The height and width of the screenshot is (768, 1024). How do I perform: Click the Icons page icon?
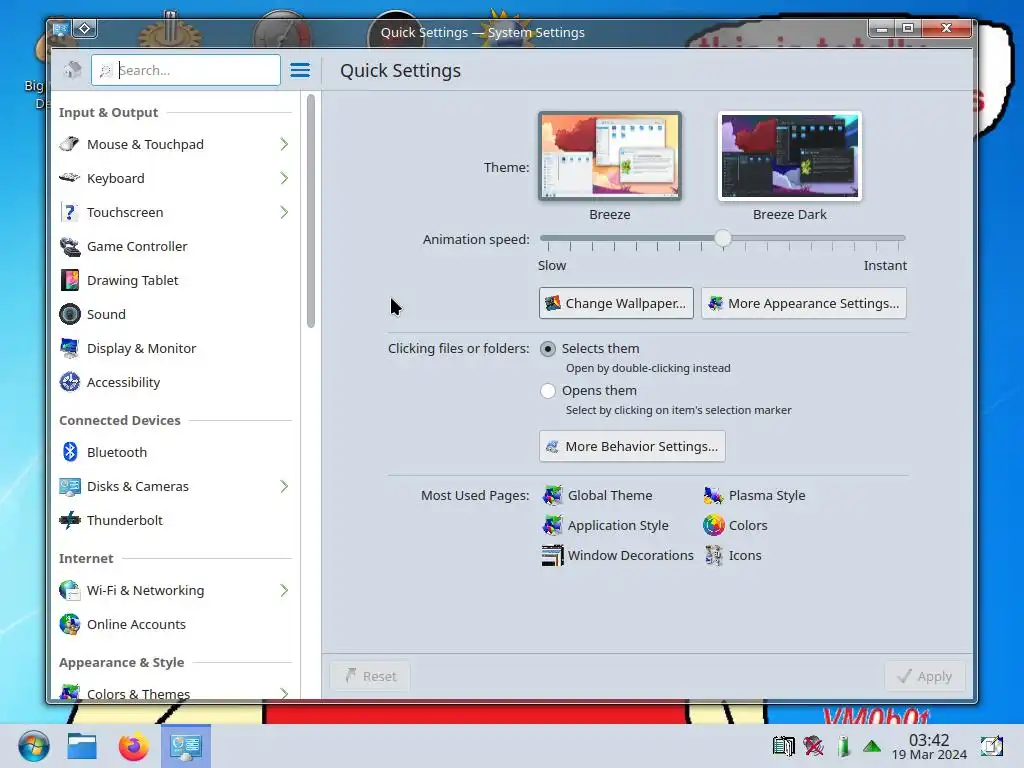pyautogui.click(x=713, y=555)
